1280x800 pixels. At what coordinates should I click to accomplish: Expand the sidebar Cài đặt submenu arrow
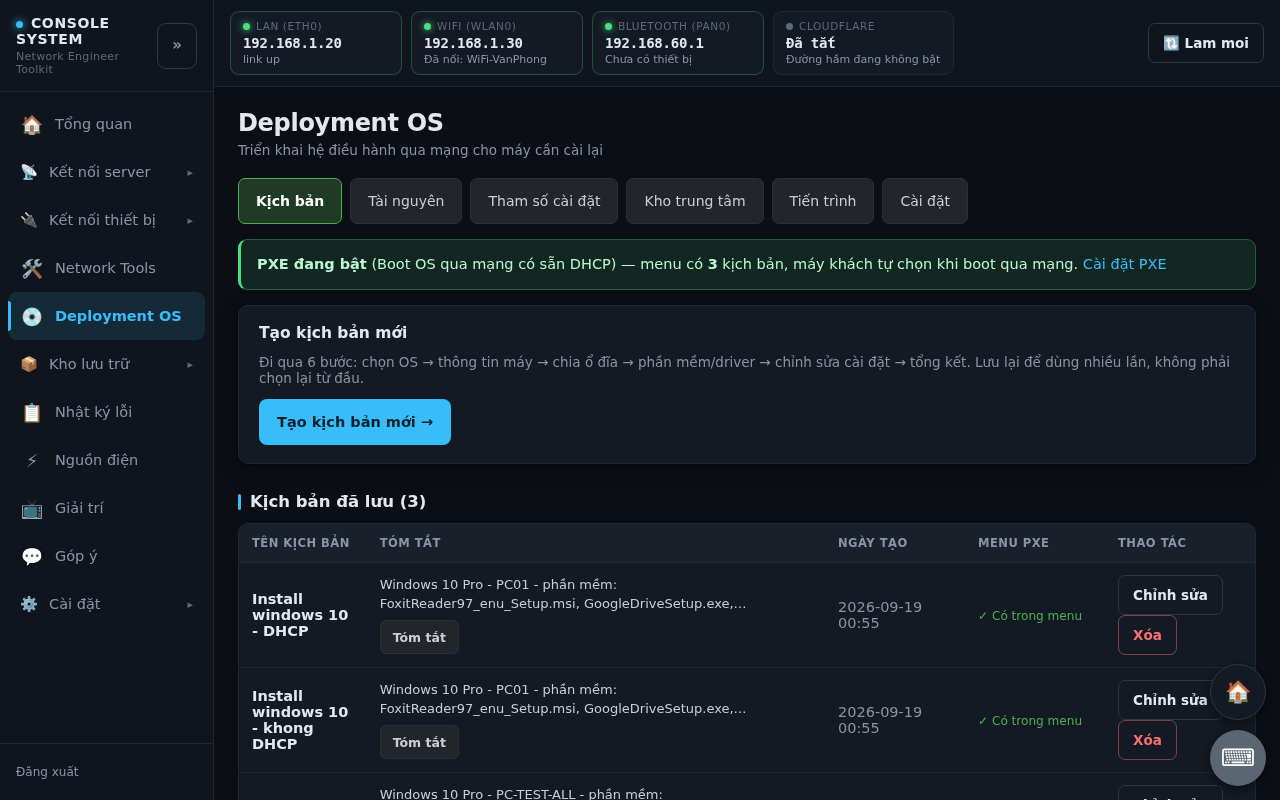[x=190, y=604]
